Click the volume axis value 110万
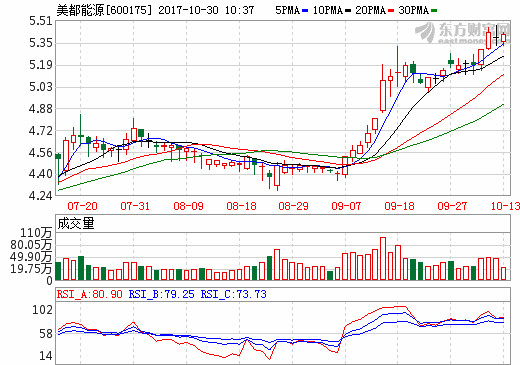520x365 pixels. click(x=36, y=233)
